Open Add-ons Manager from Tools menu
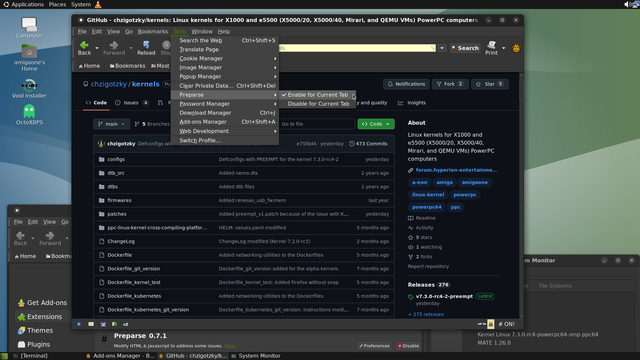The height and width of the screenshot is (360, 640). [x=225, y=122]
